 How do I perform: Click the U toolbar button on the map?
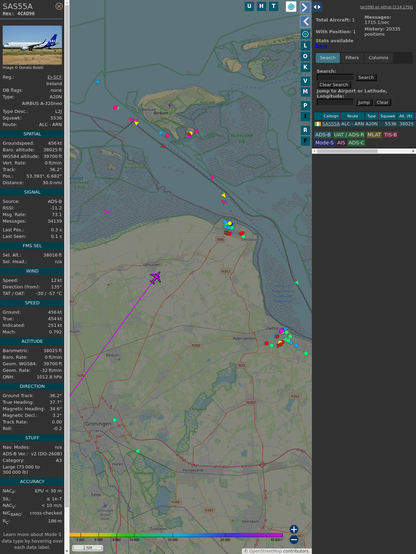(x=249, y=6)
